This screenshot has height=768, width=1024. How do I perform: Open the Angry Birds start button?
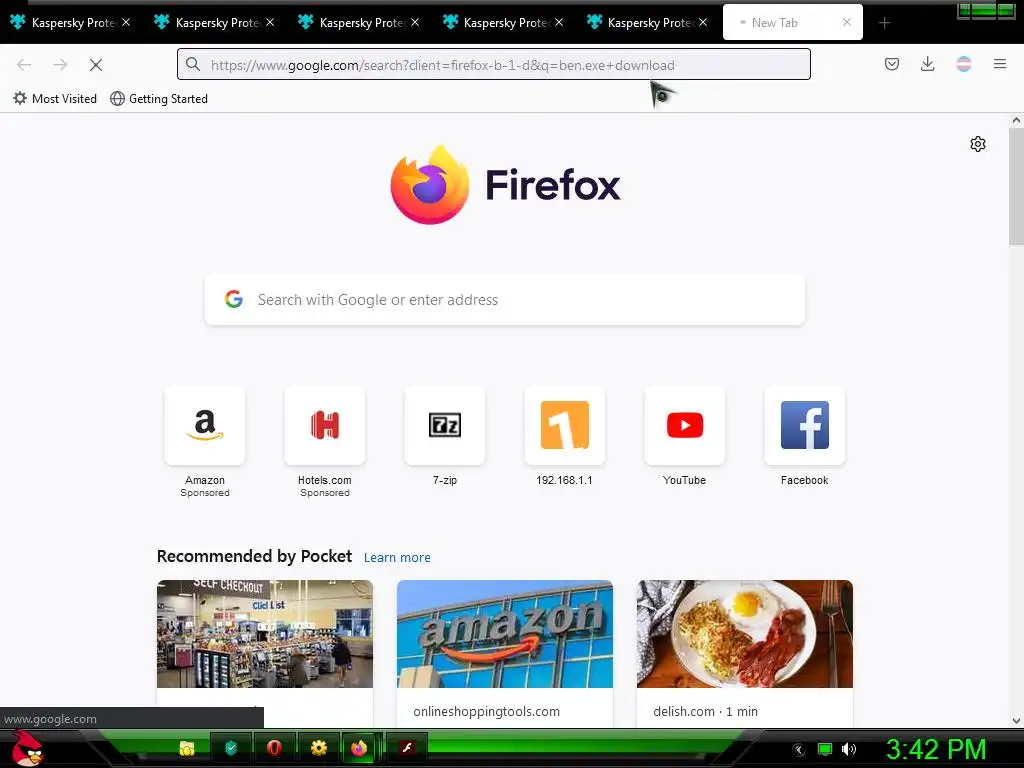point(28,748)
